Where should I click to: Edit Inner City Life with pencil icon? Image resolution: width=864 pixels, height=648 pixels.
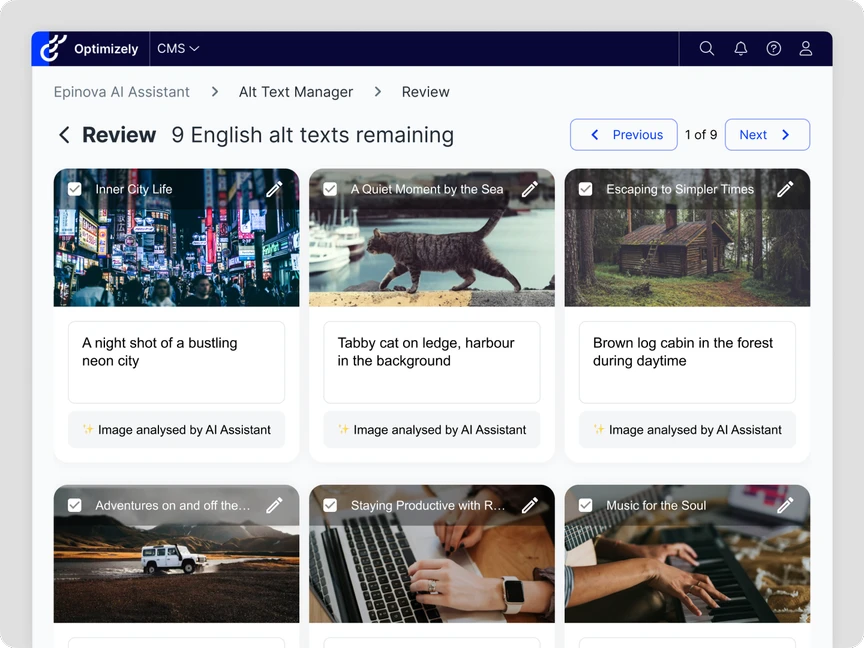click(x=274, y=189)
